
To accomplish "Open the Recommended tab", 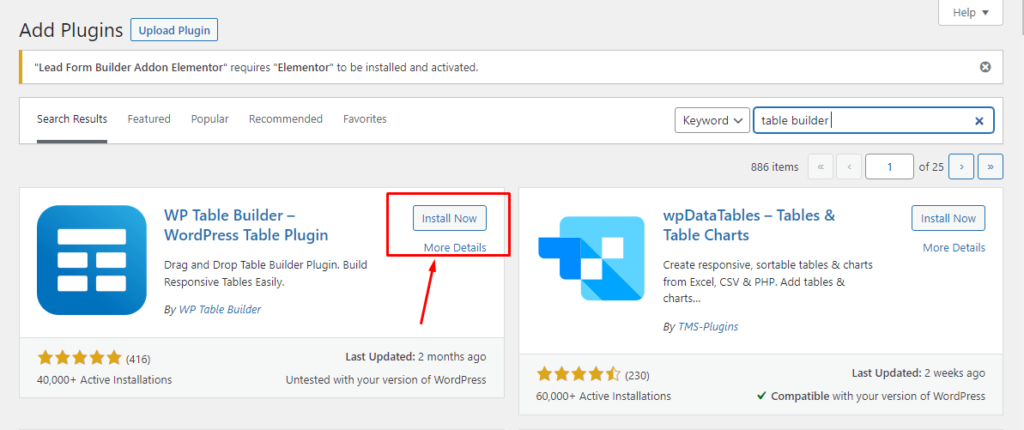I will [286, 119].
